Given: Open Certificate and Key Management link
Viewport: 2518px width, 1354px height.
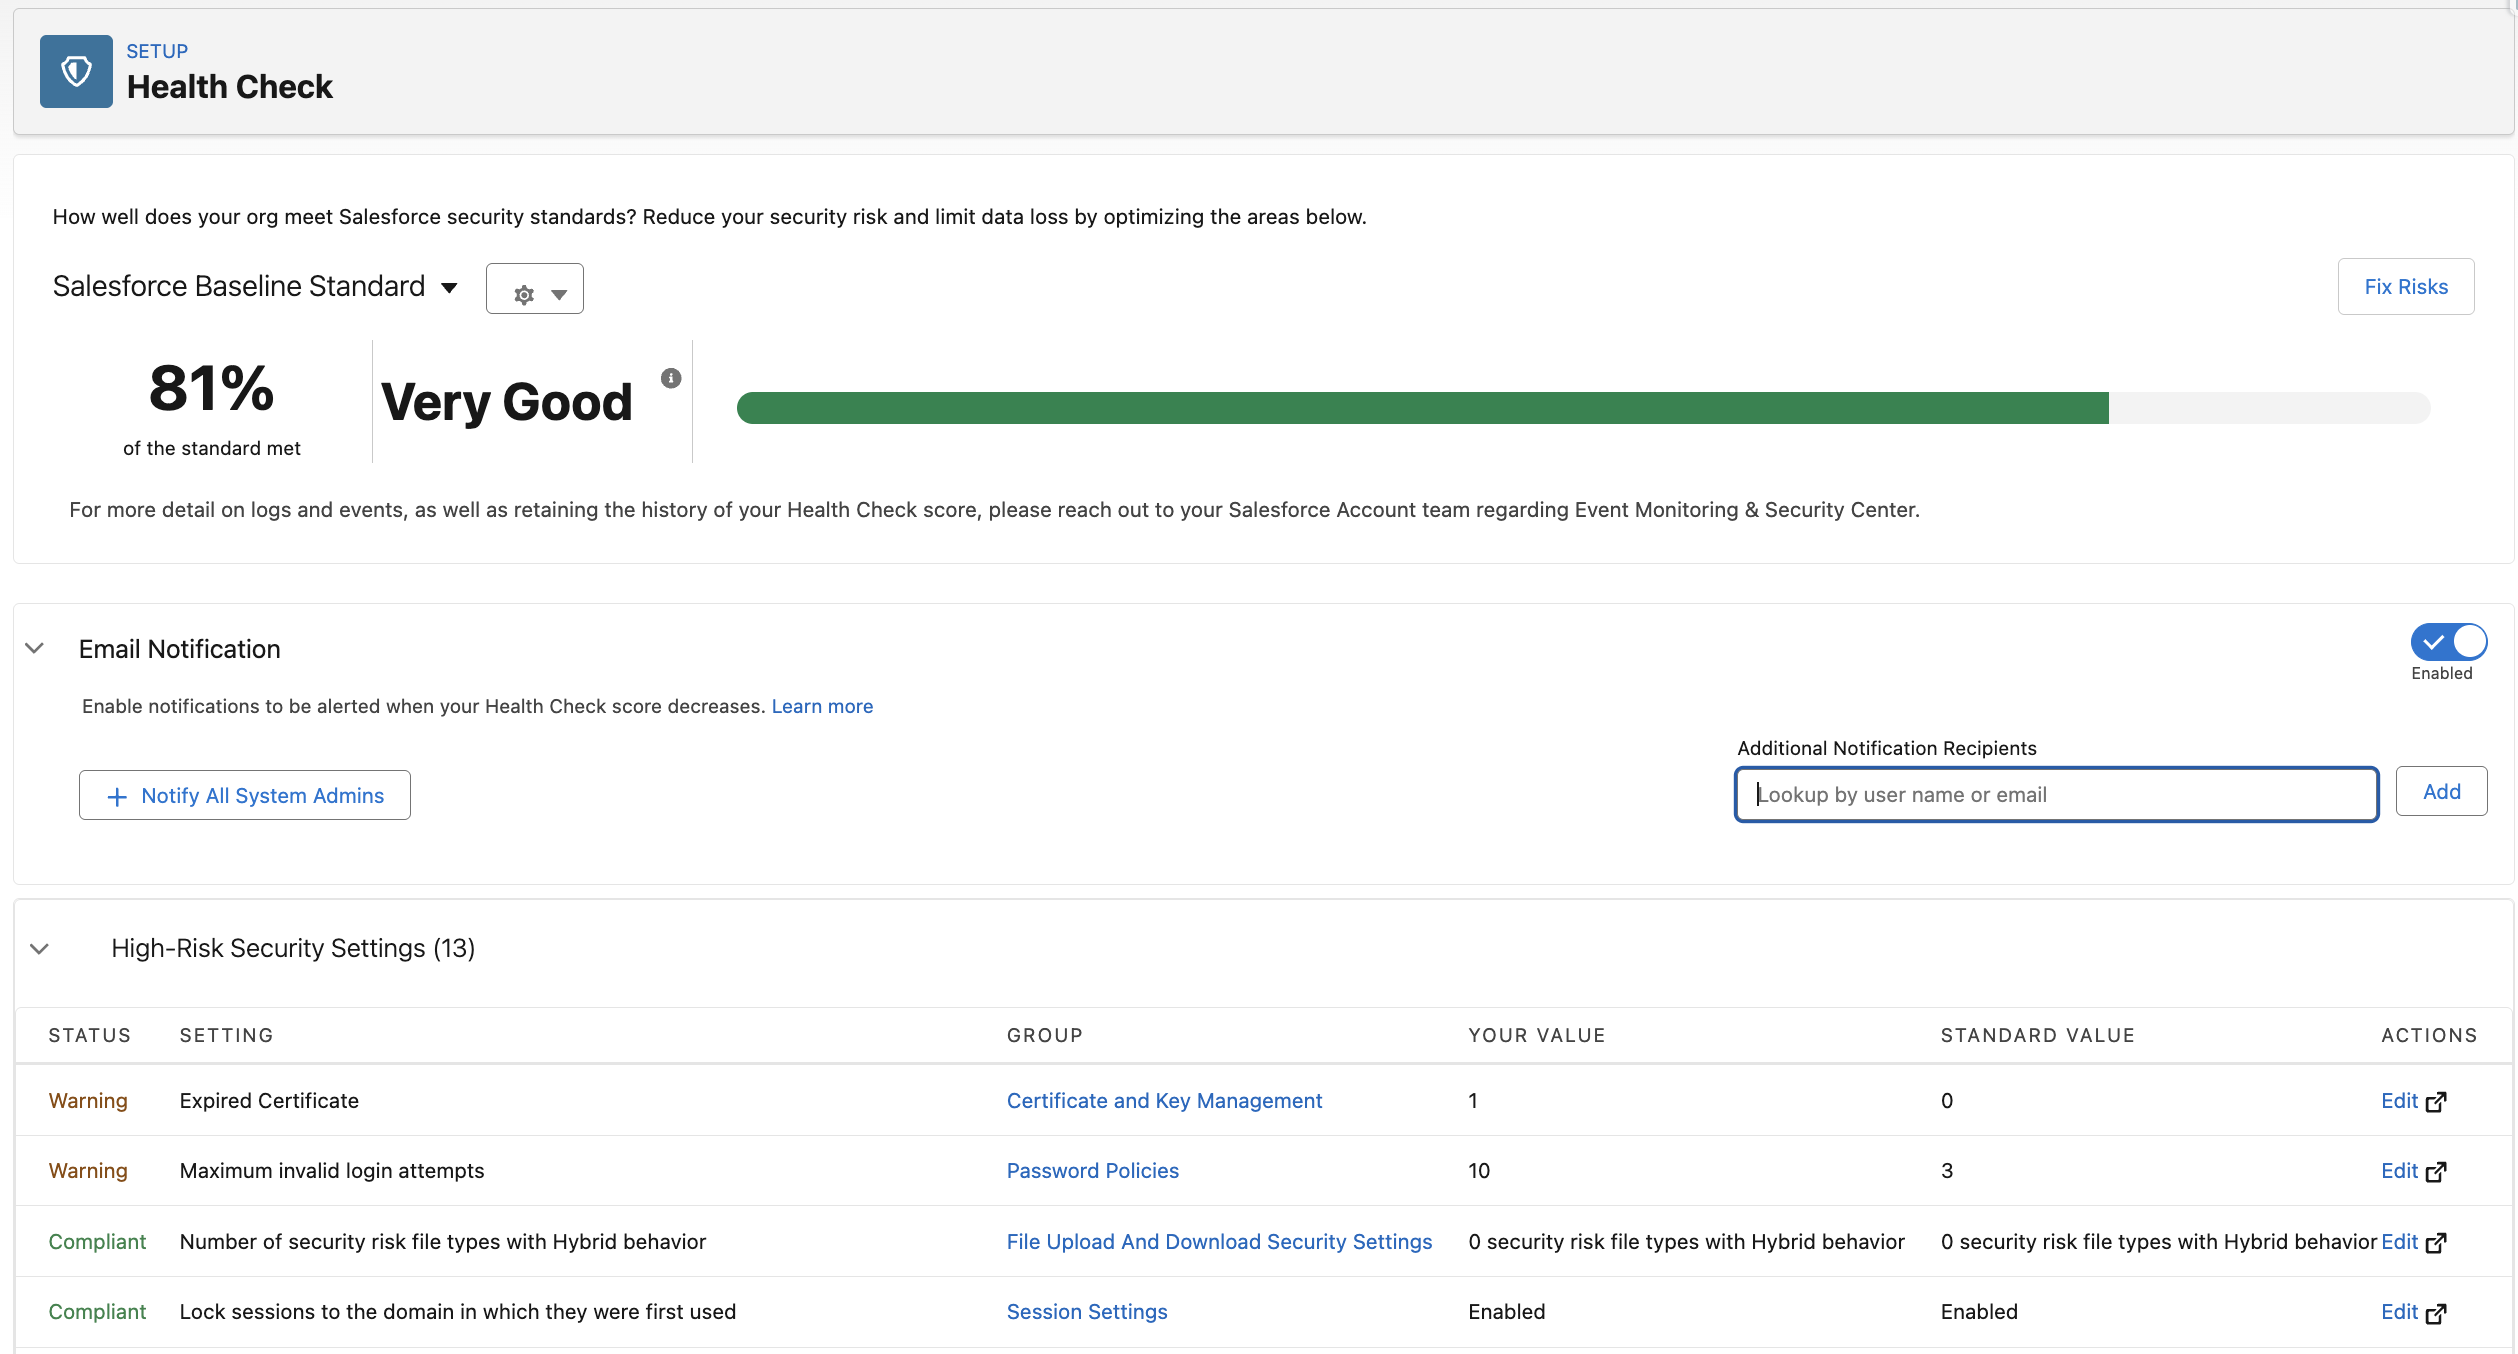Looking at the screenshot, I should click(1164, 1101).
